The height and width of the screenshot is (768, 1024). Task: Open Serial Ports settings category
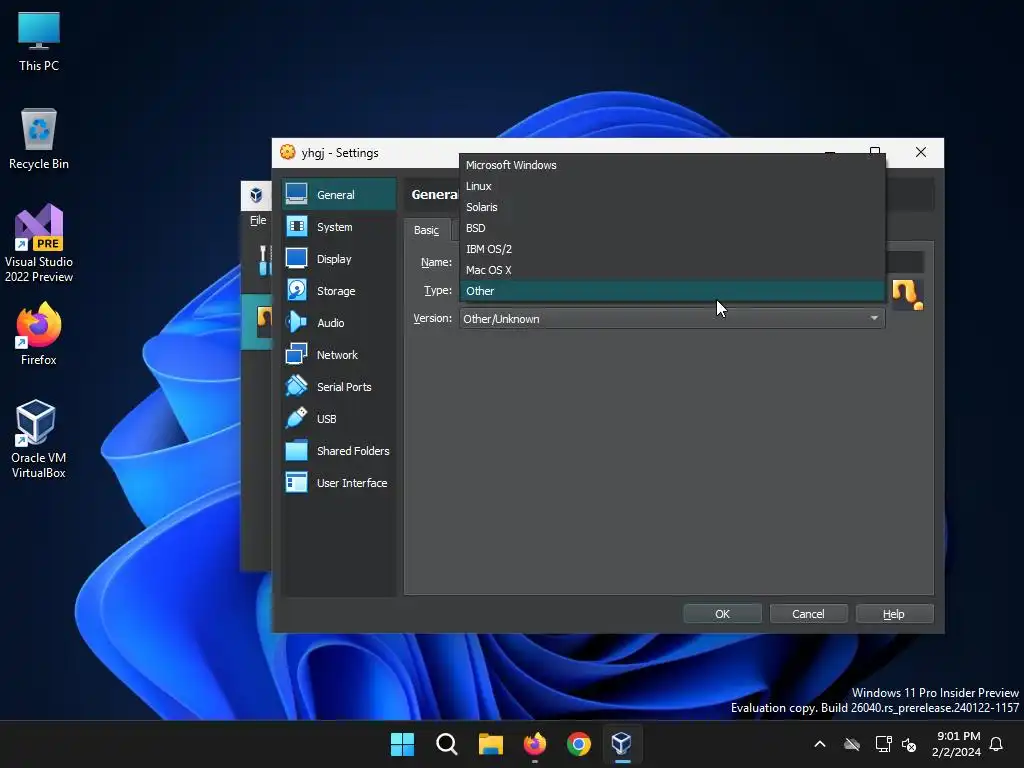point(339,387)
